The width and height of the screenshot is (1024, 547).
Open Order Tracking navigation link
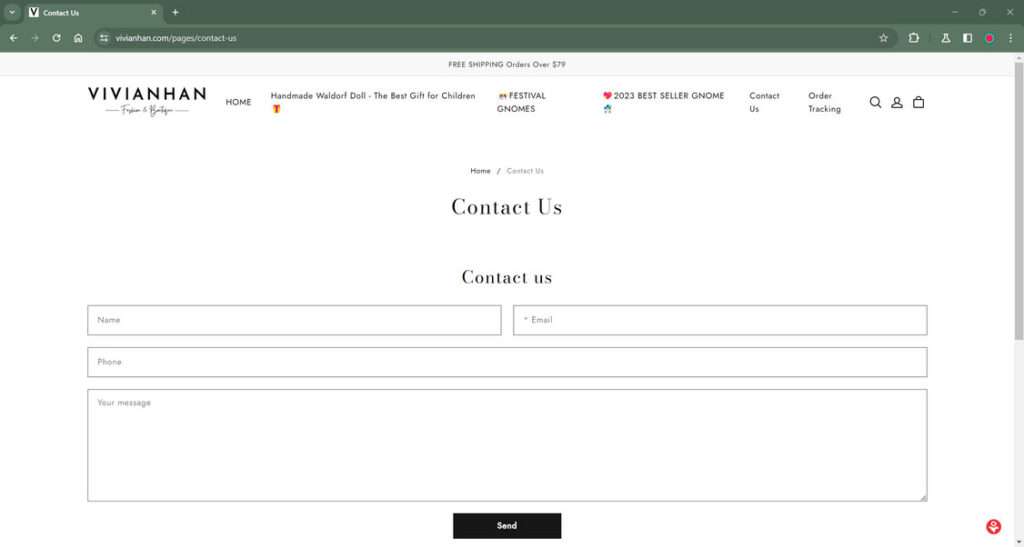click(824, 102)
